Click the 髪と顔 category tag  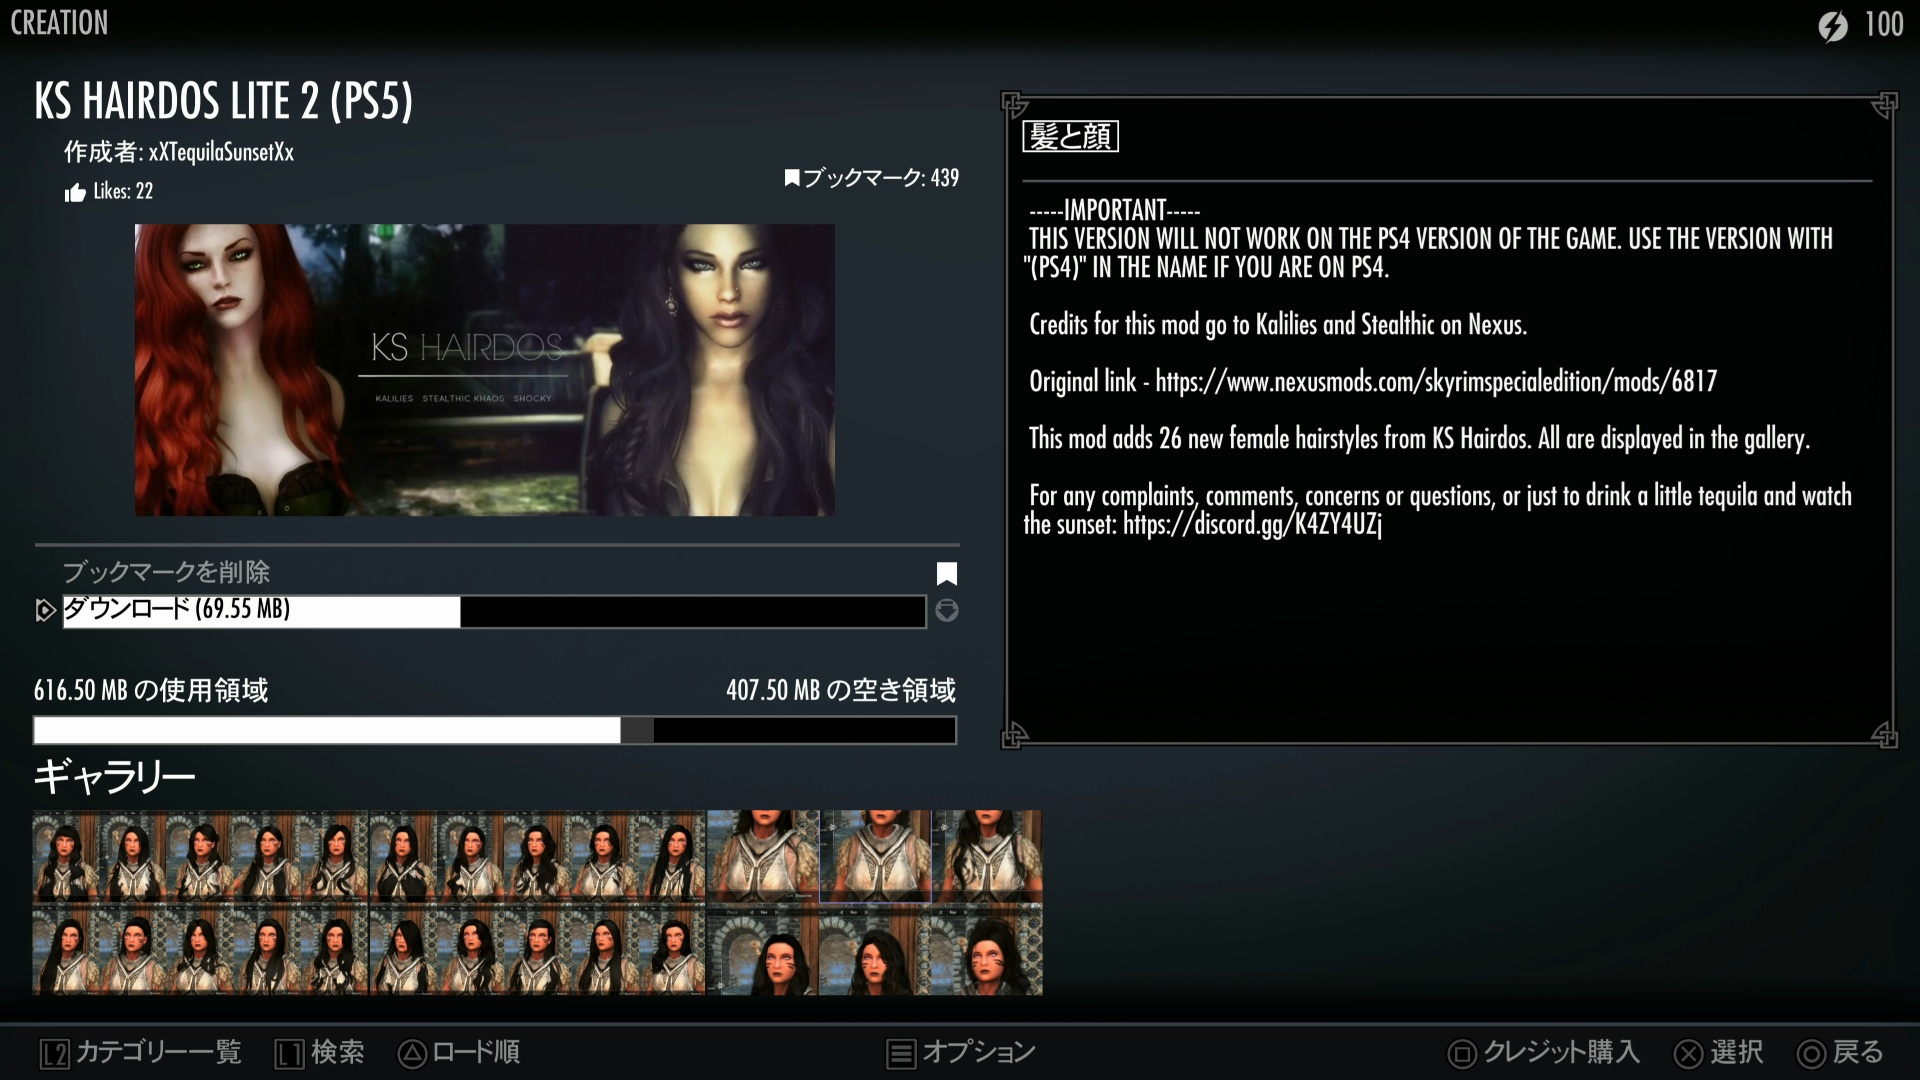tap(1070, 136)
